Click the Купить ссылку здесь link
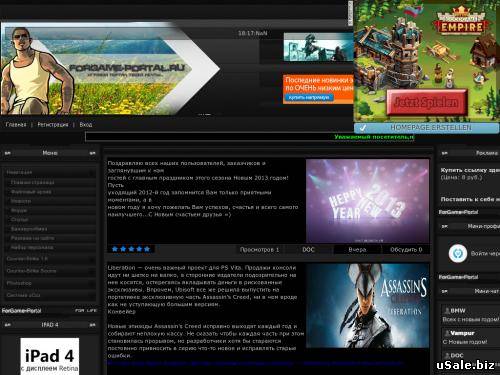 [x=470, y=170]
